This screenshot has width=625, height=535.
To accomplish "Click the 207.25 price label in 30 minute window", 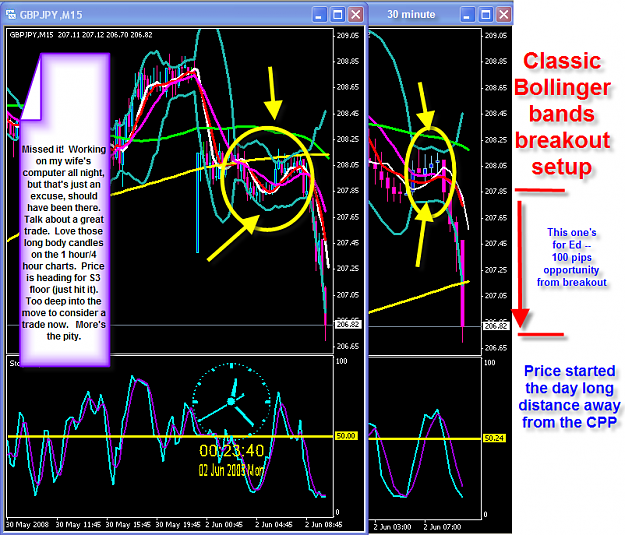I will 496,270.
